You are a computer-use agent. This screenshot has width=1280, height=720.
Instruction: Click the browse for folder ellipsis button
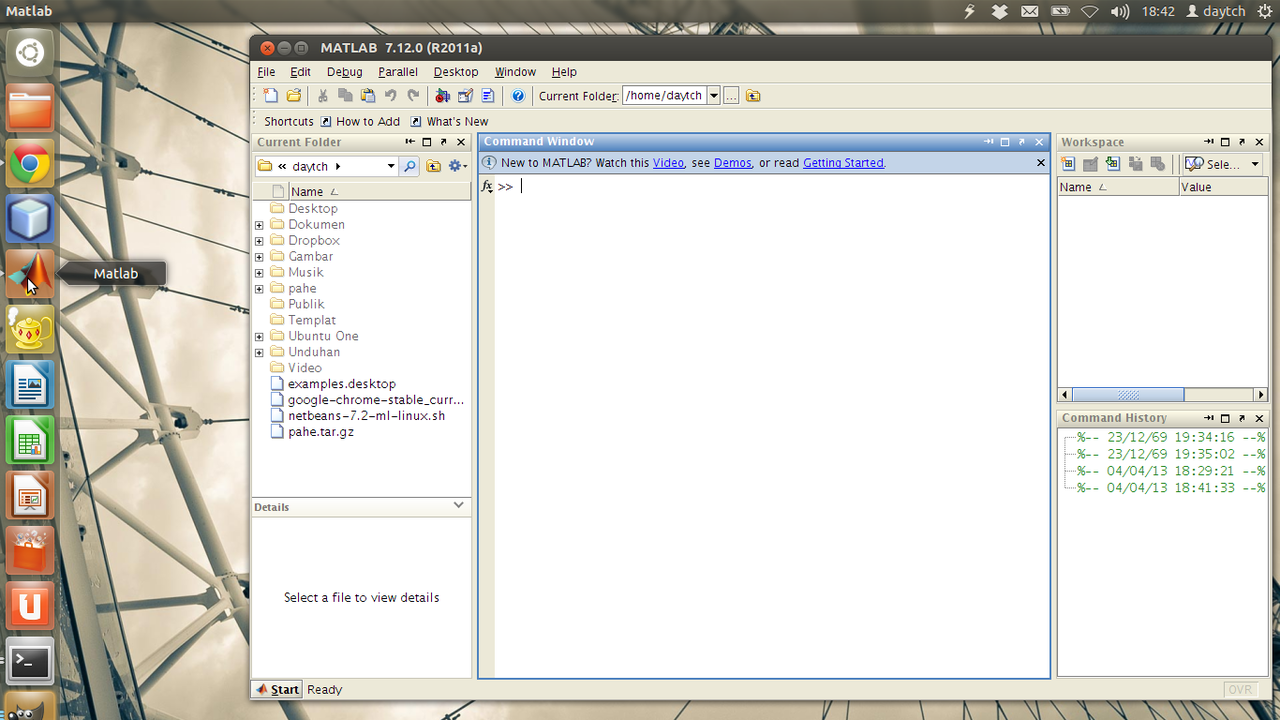coord(731,96)
